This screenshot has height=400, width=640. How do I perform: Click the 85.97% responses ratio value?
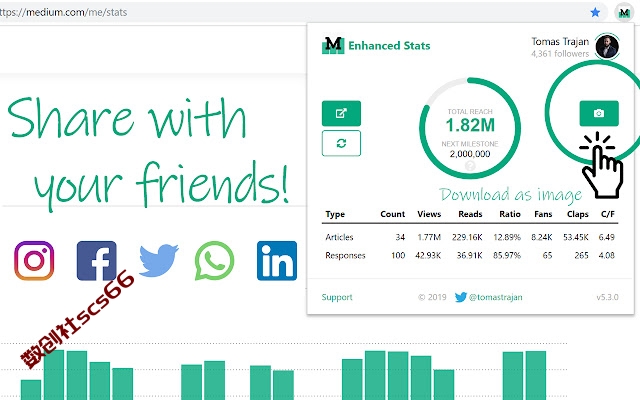pos(507,256)
